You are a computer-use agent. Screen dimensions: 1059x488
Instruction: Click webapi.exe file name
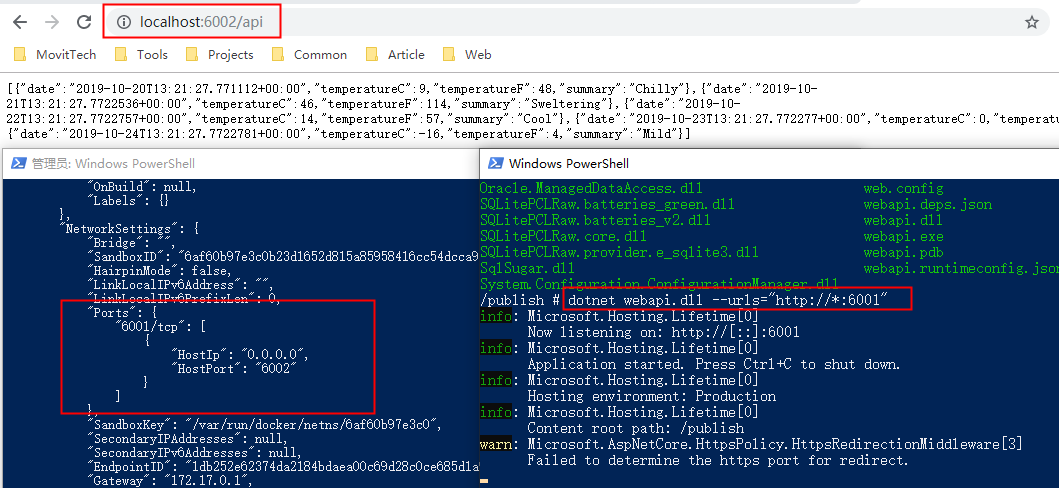click(x=904, y=237)
